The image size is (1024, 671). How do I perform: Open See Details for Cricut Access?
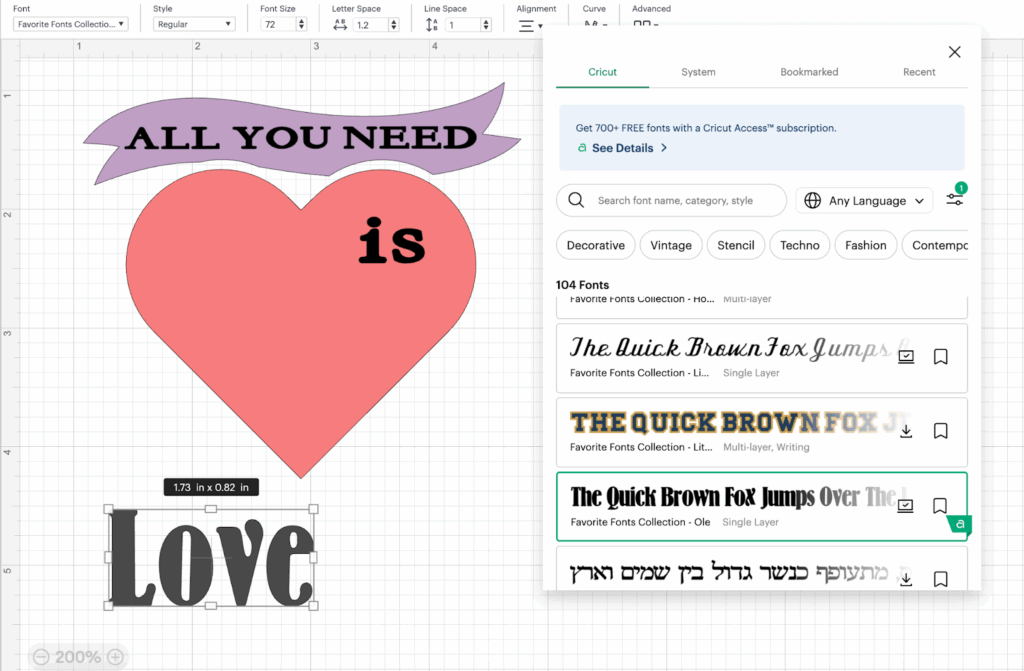tap(622, 148)
